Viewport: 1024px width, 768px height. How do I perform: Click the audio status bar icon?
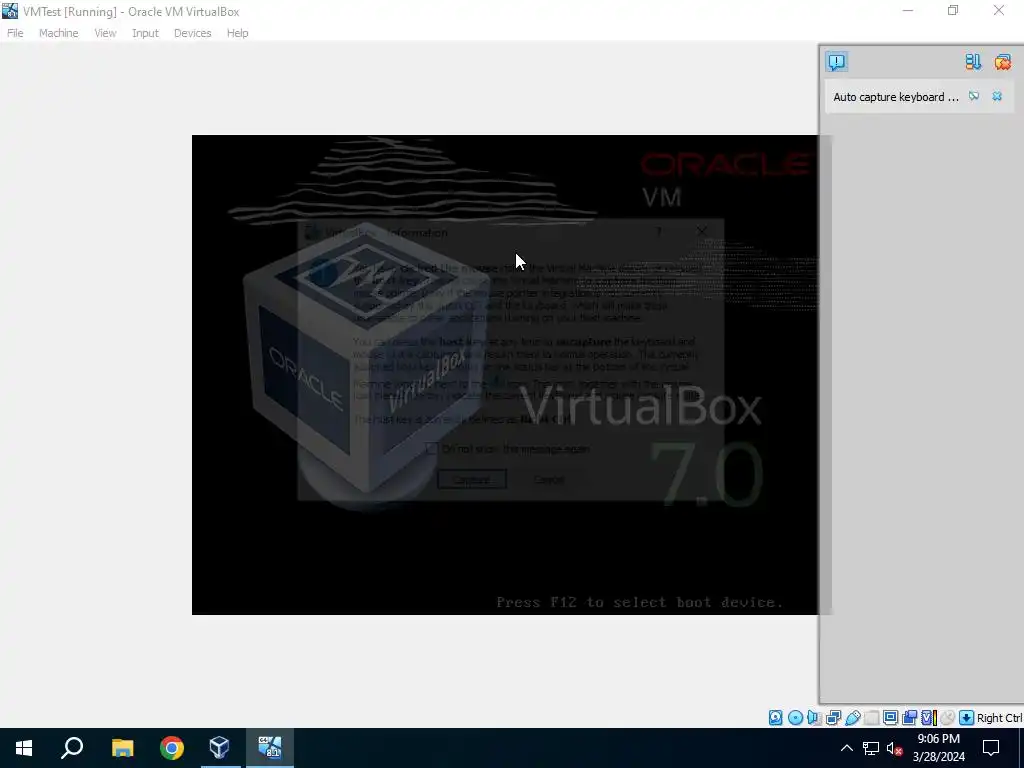point(814,718)
